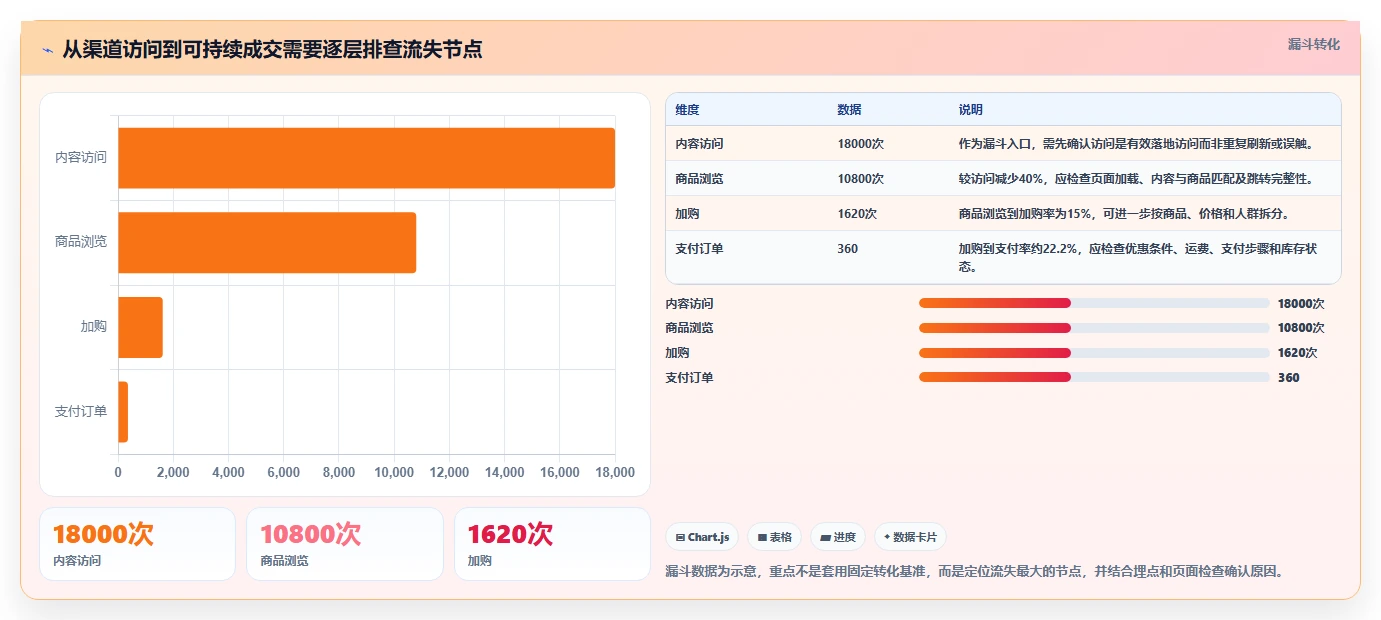Screen dimensions: 1381x620
Task: Click the 数据 column header
Action: 849,110
